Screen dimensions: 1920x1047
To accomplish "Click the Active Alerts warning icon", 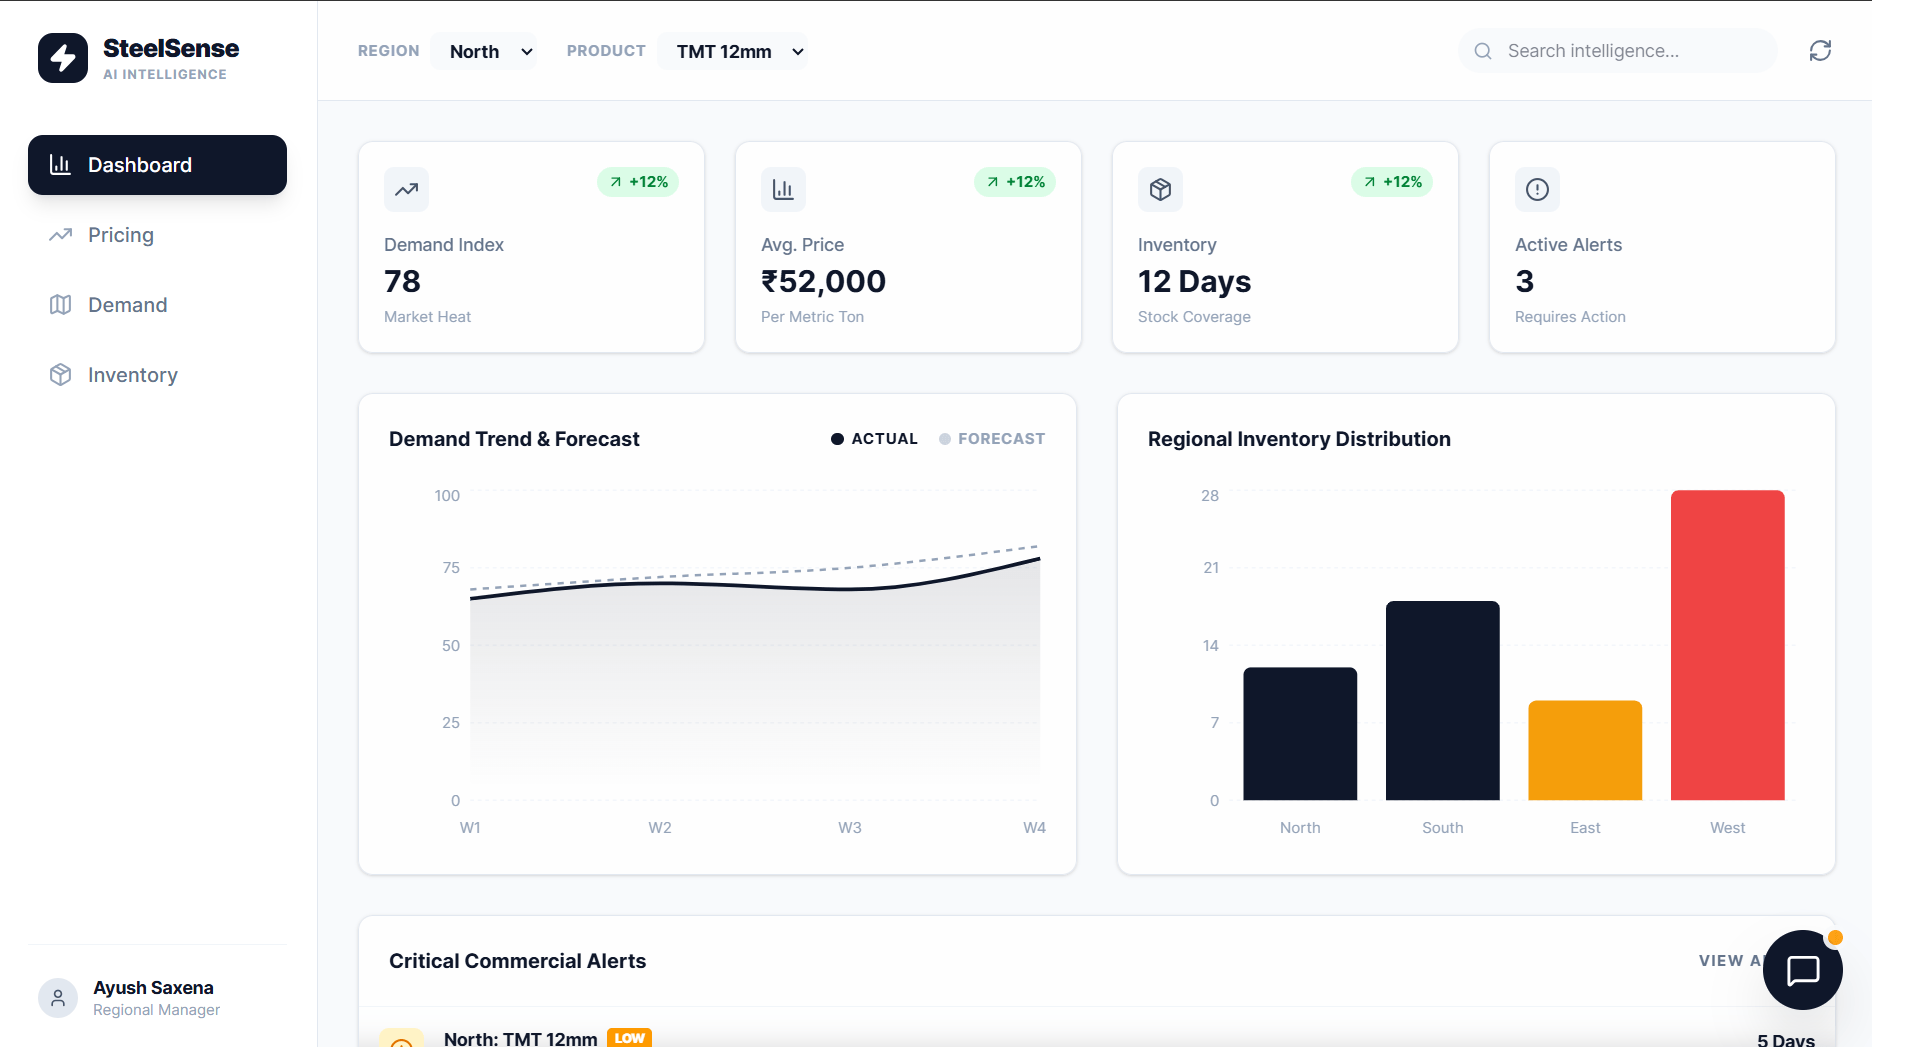I will [x=1537, y=189].
